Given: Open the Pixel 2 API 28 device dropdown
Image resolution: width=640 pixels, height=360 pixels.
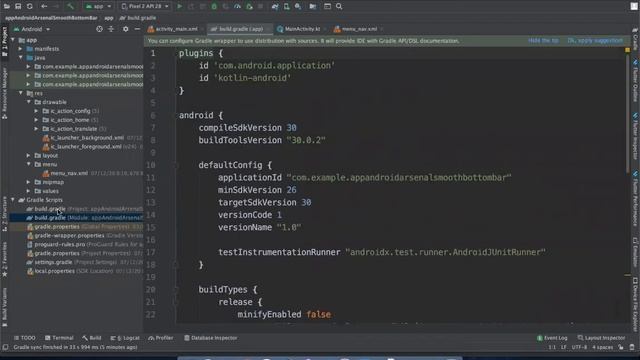Looking at the screenshot, I should coord(145,7).
